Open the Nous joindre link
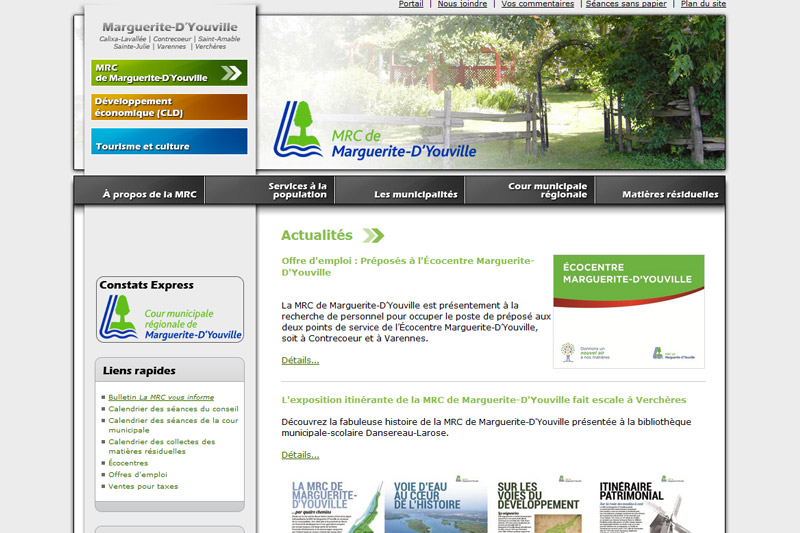 (462, 4)
